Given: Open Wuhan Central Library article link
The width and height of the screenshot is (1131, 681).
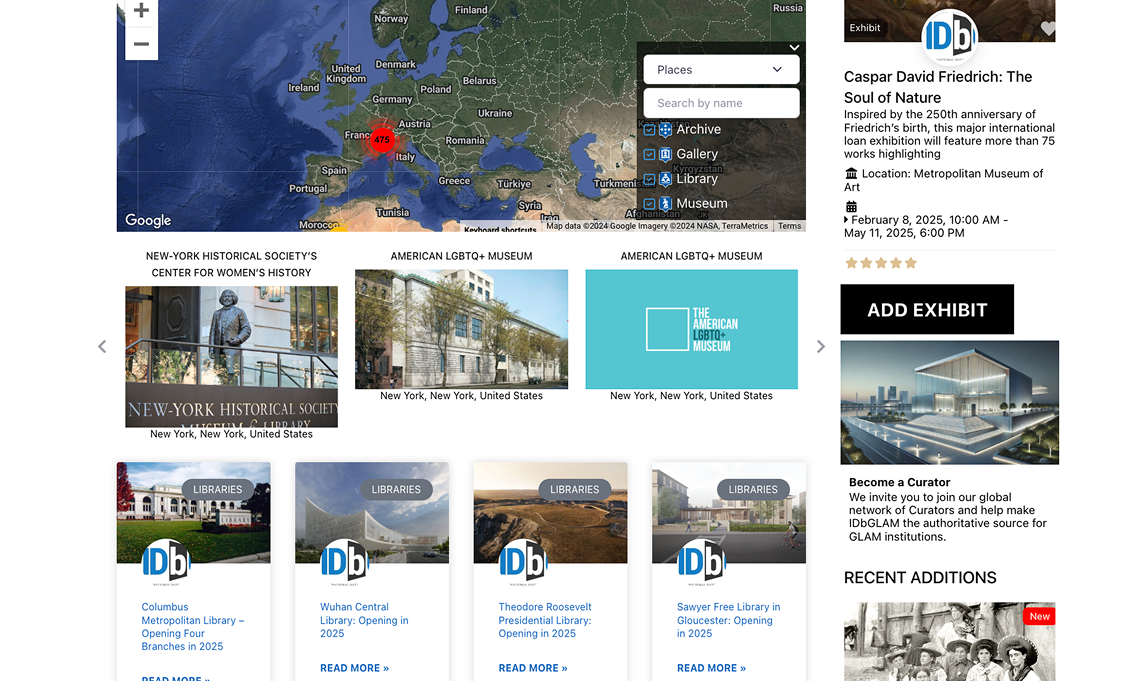Looking at the screenshot, I should [364, 620].
